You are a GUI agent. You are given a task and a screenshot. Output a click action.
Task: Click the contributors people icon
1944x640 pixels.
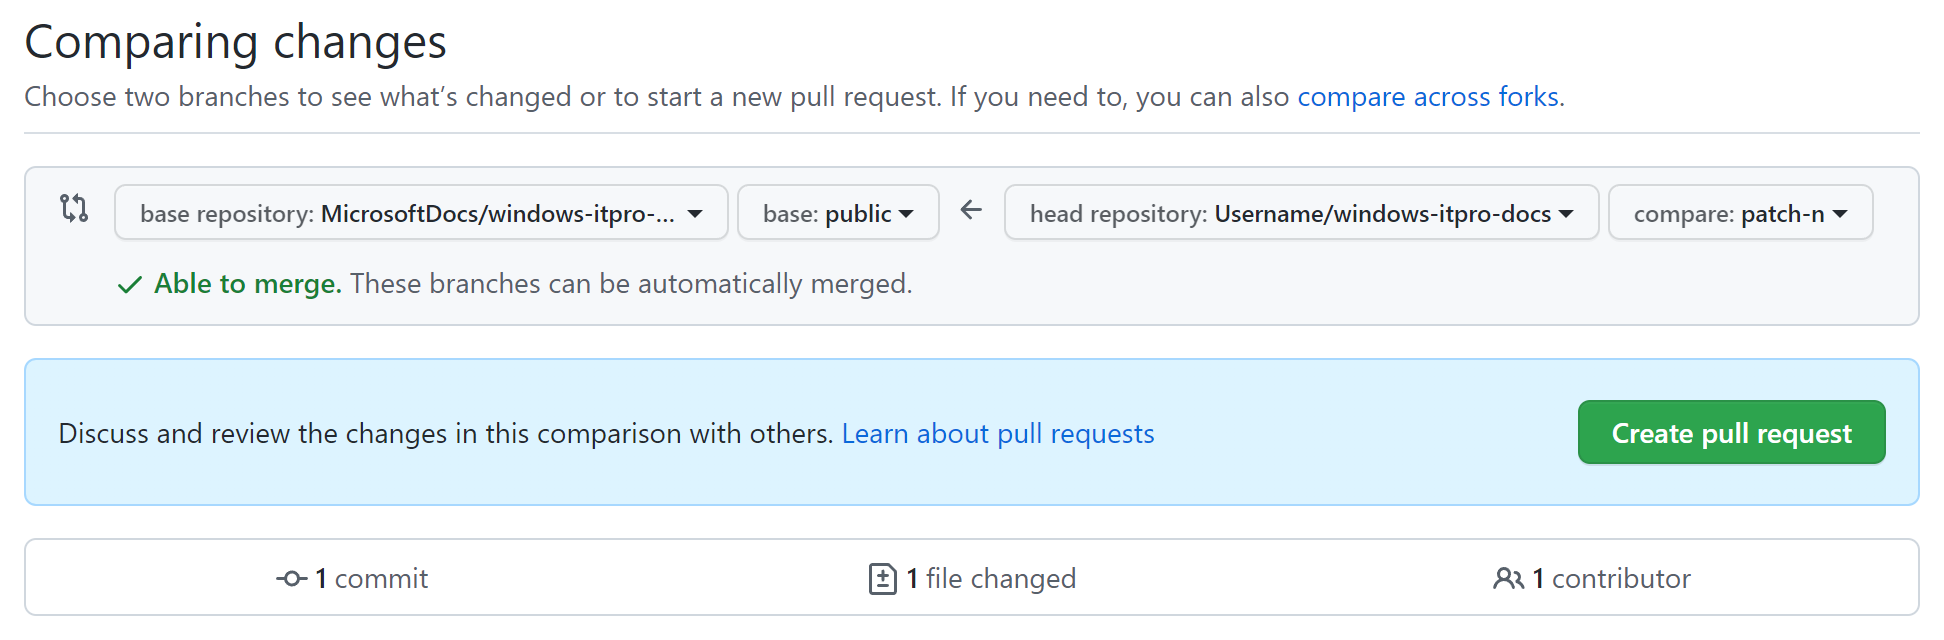pyautogui.click(x=1508, y=579)
